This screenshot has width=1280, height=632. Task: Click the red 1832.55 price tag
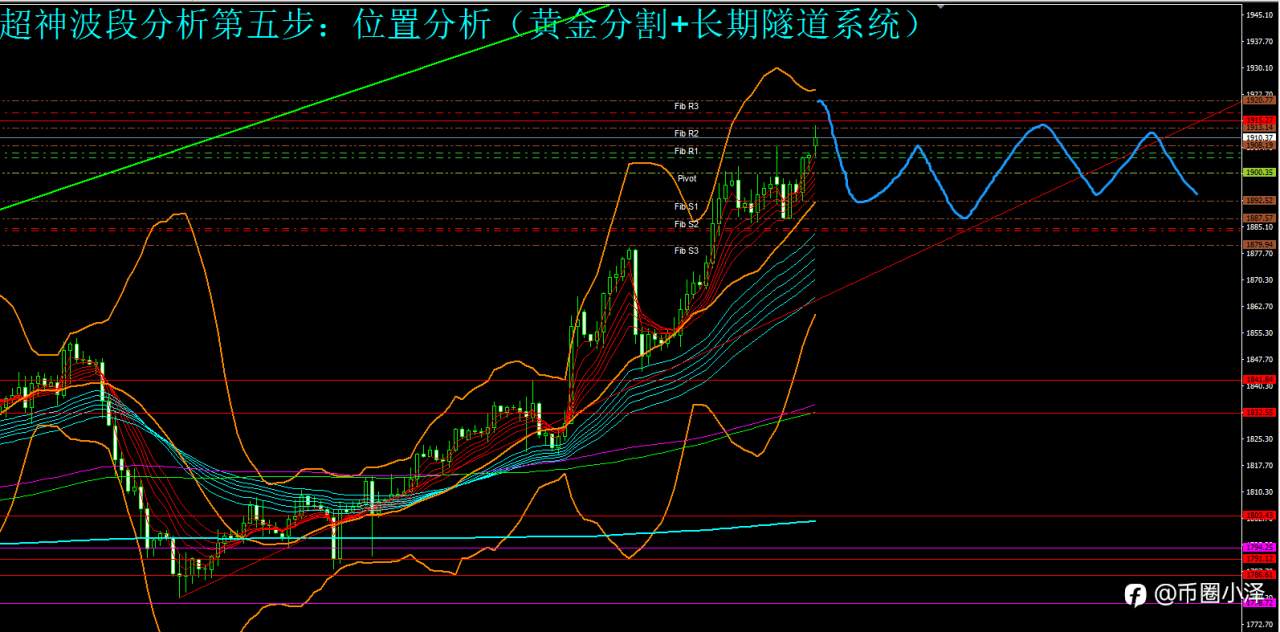[1259, 412]
